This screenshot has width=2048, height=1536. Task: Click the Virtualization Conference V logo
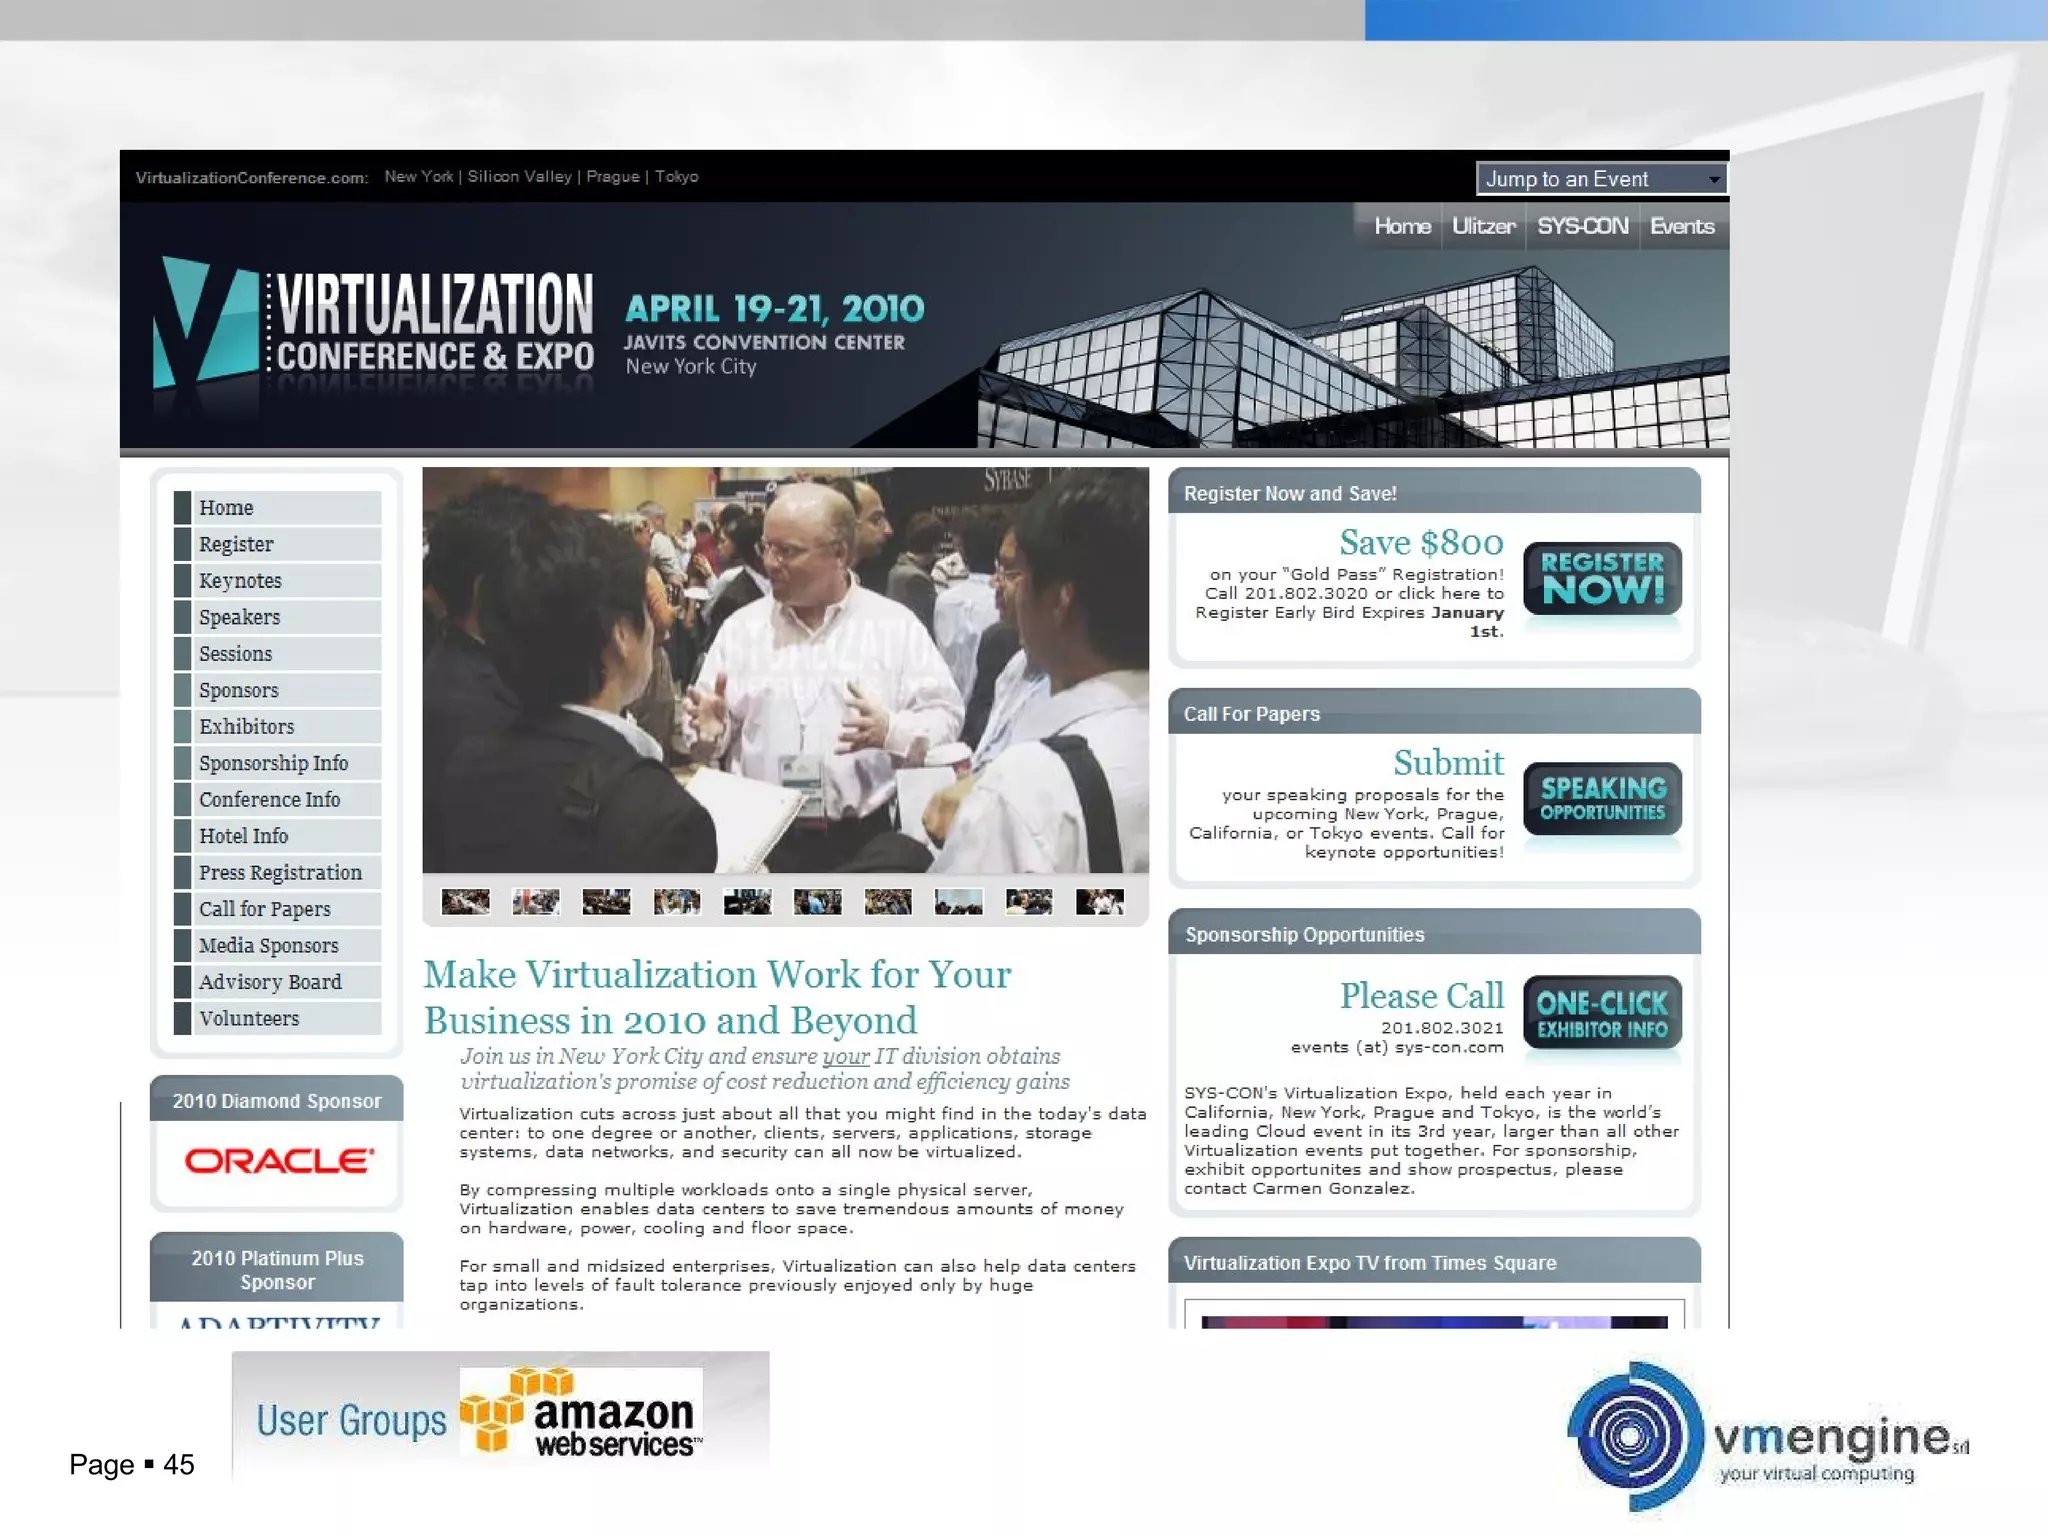(x=204, y=322)
